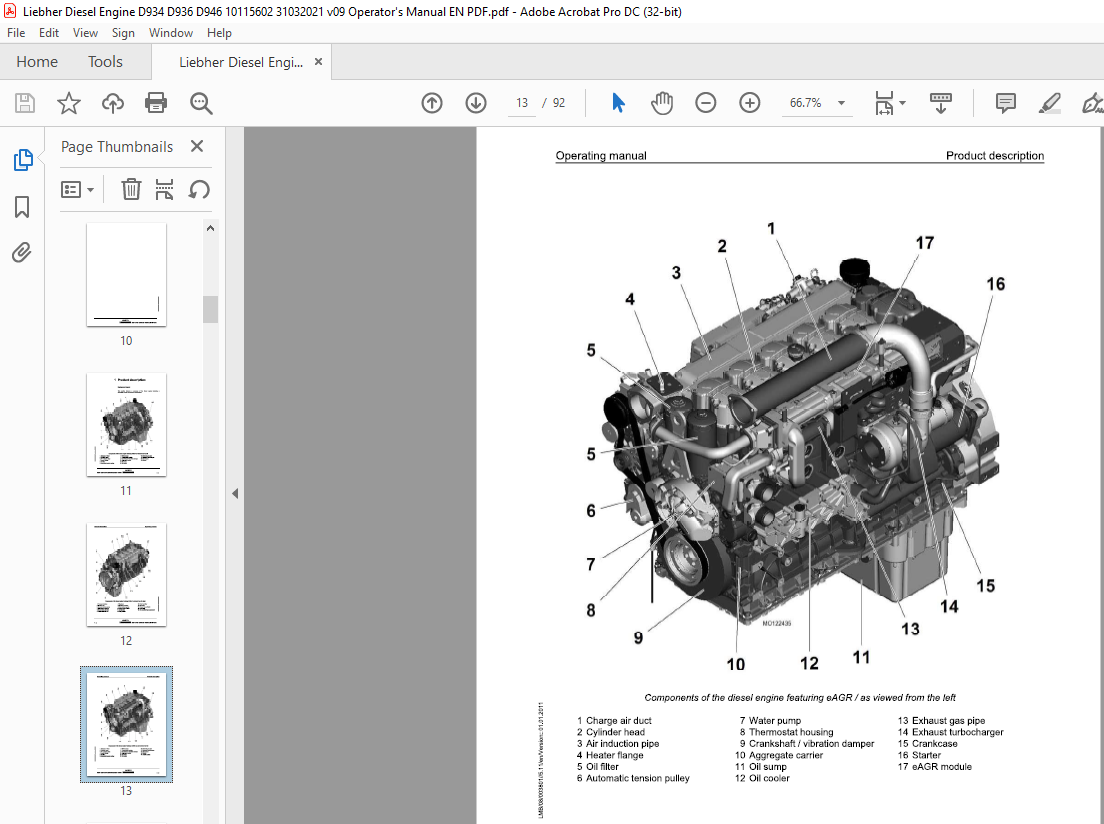Collapse the navigation pane arrow
The width and height of the screenshot is (1104, 824).
tap(234, 494)
